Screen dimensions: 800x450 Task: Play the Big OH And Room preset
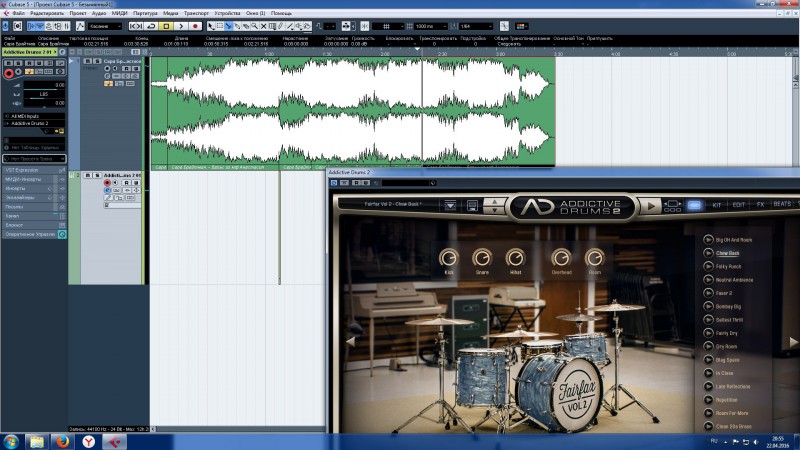[x=708, y=239]
